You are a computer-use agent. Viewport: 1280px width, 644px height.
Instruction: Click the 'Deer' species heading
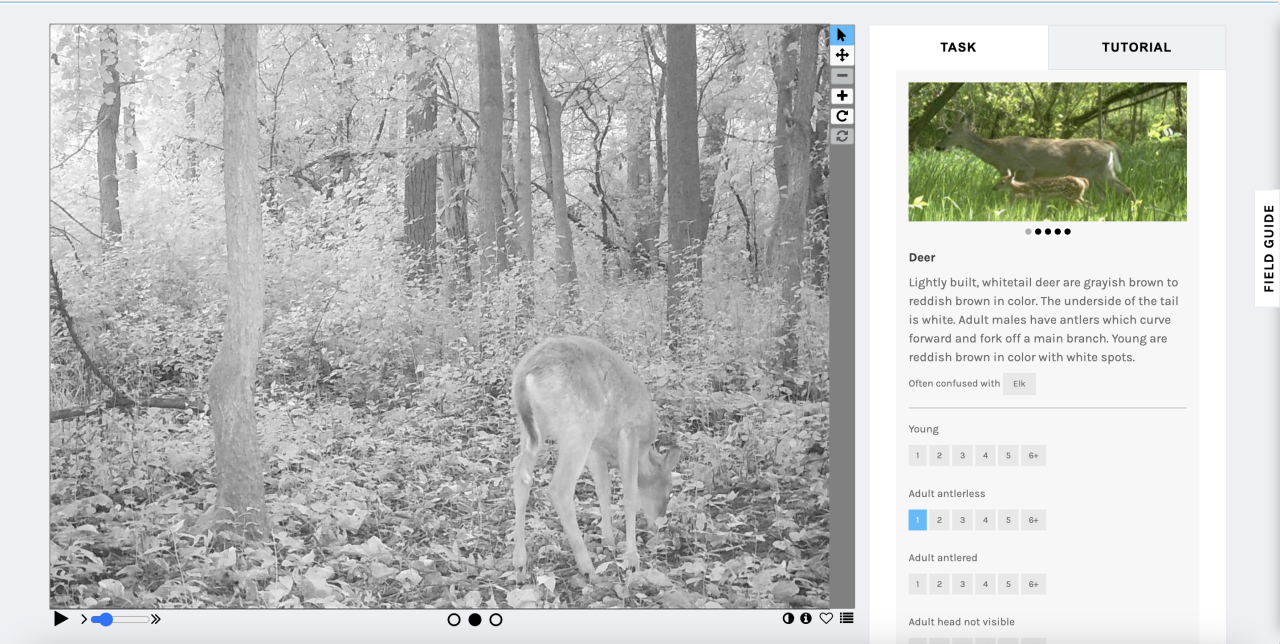click(922, 257)
